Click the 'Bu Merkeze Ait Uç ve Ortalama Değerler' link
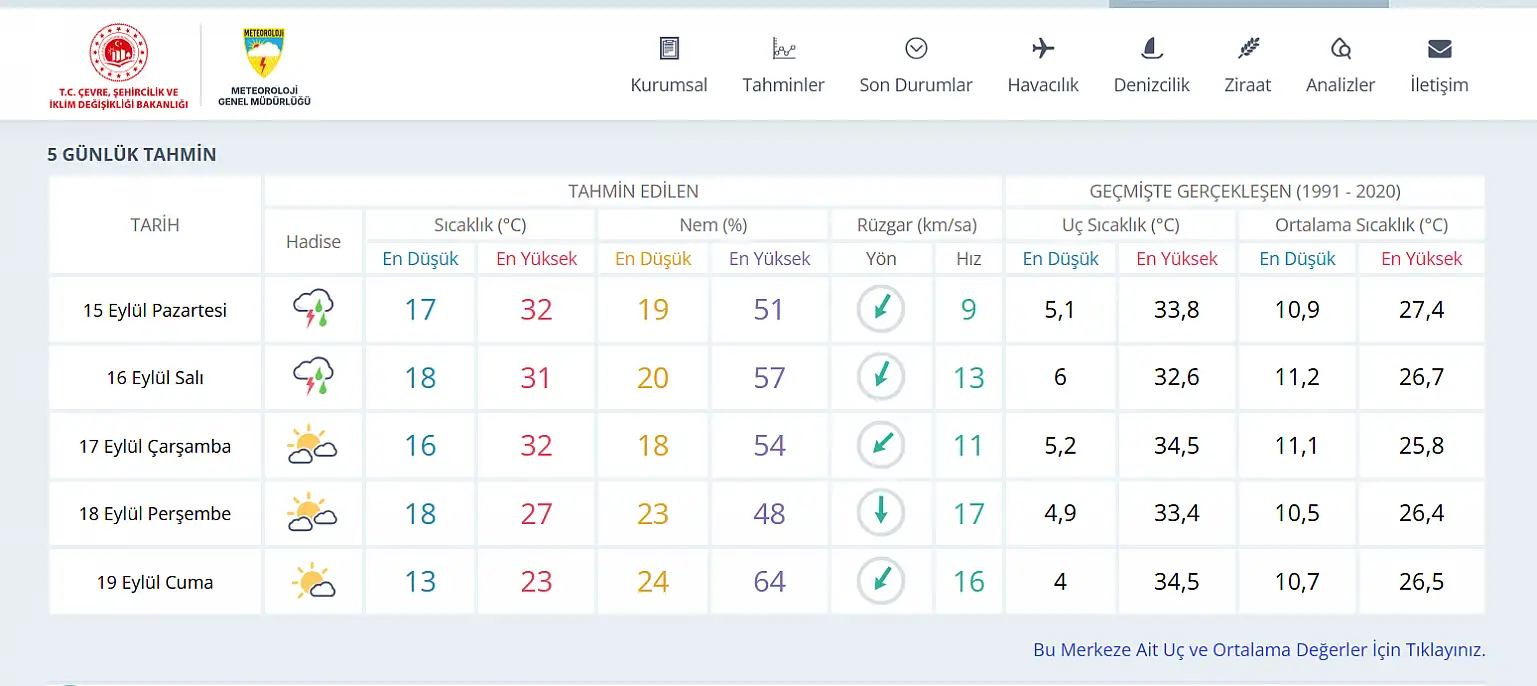The width and height of the screenshot is (1537, 686). 1259,650
